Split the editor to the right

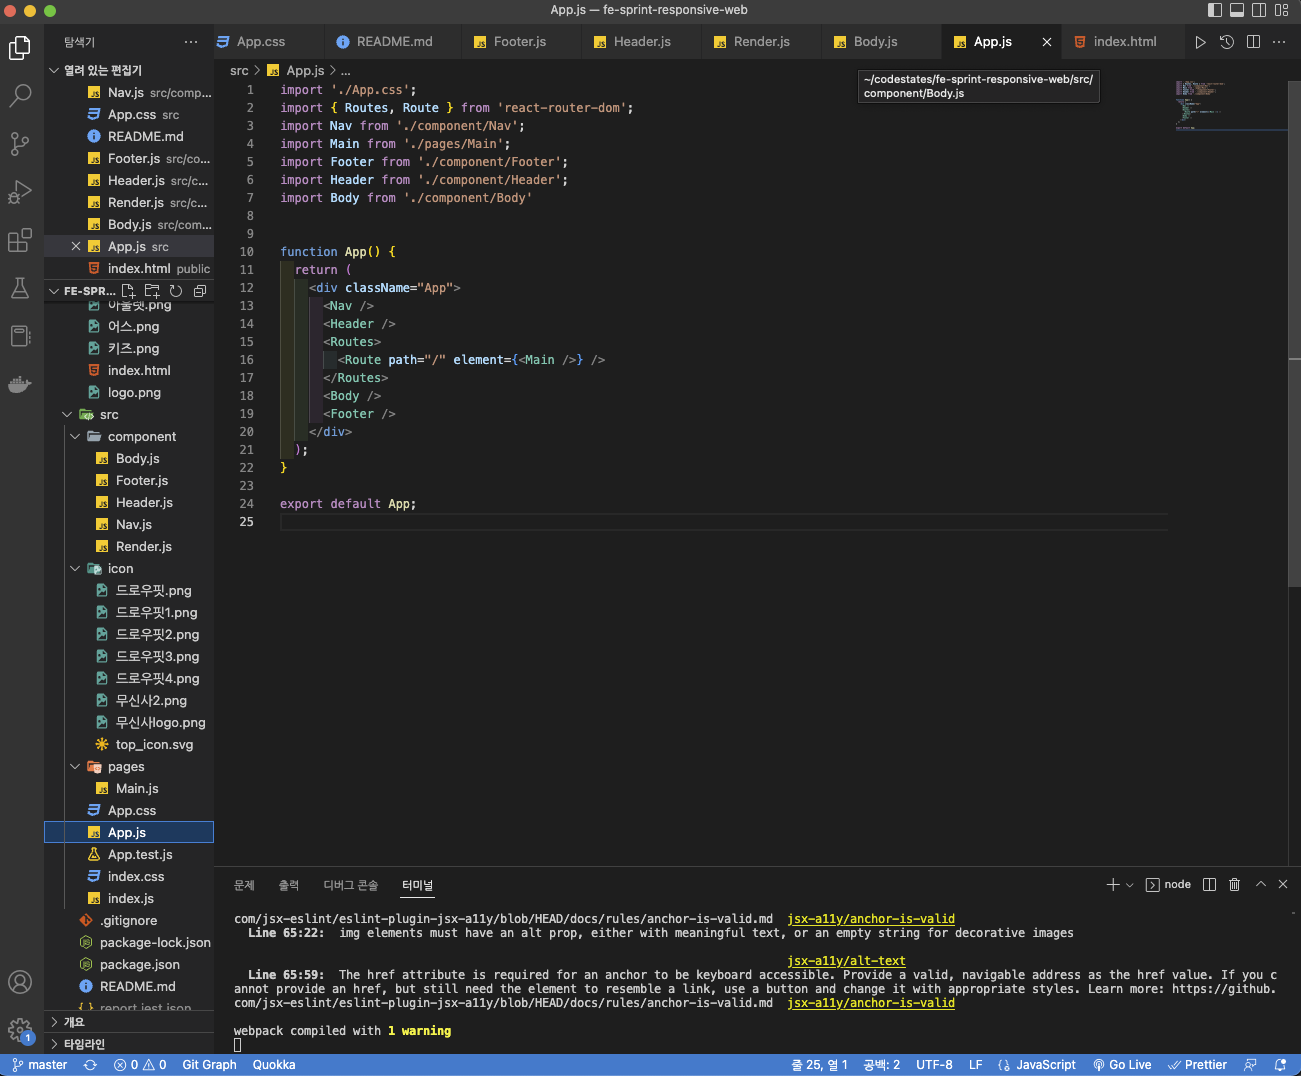pyautogui.click(x=1253, y=42)
